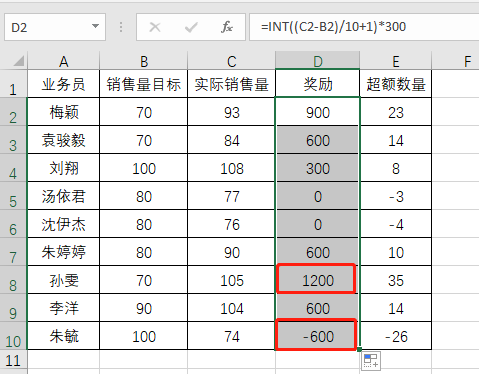Click actual sales cell showing 84

(x=232, y=140)
